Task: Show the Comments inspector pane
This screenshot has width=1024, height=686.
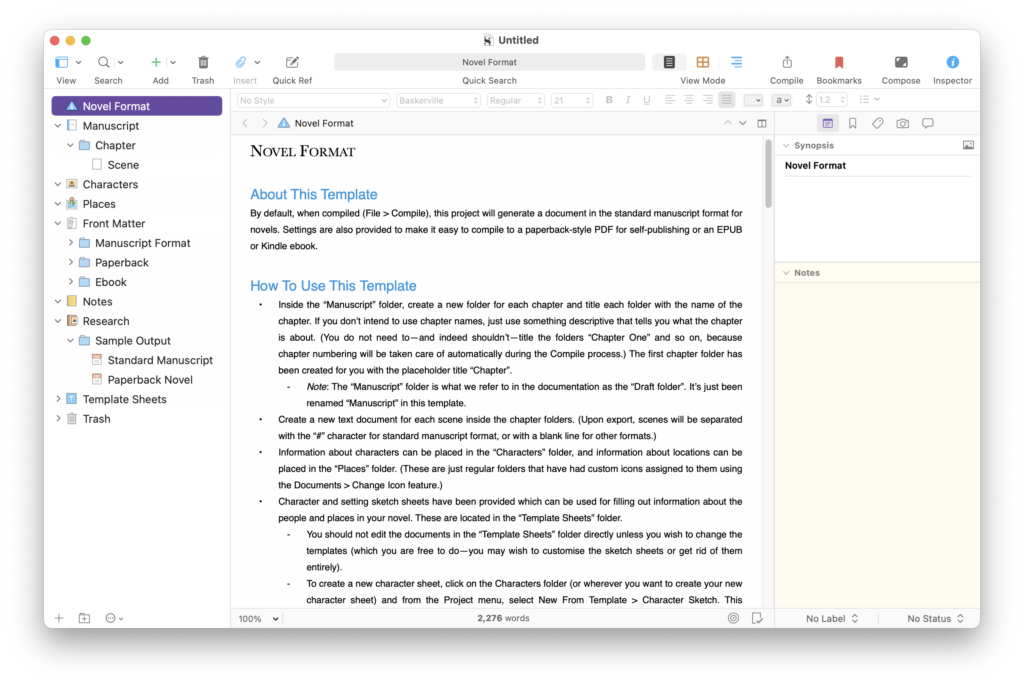Action: [x=928, y=123]
